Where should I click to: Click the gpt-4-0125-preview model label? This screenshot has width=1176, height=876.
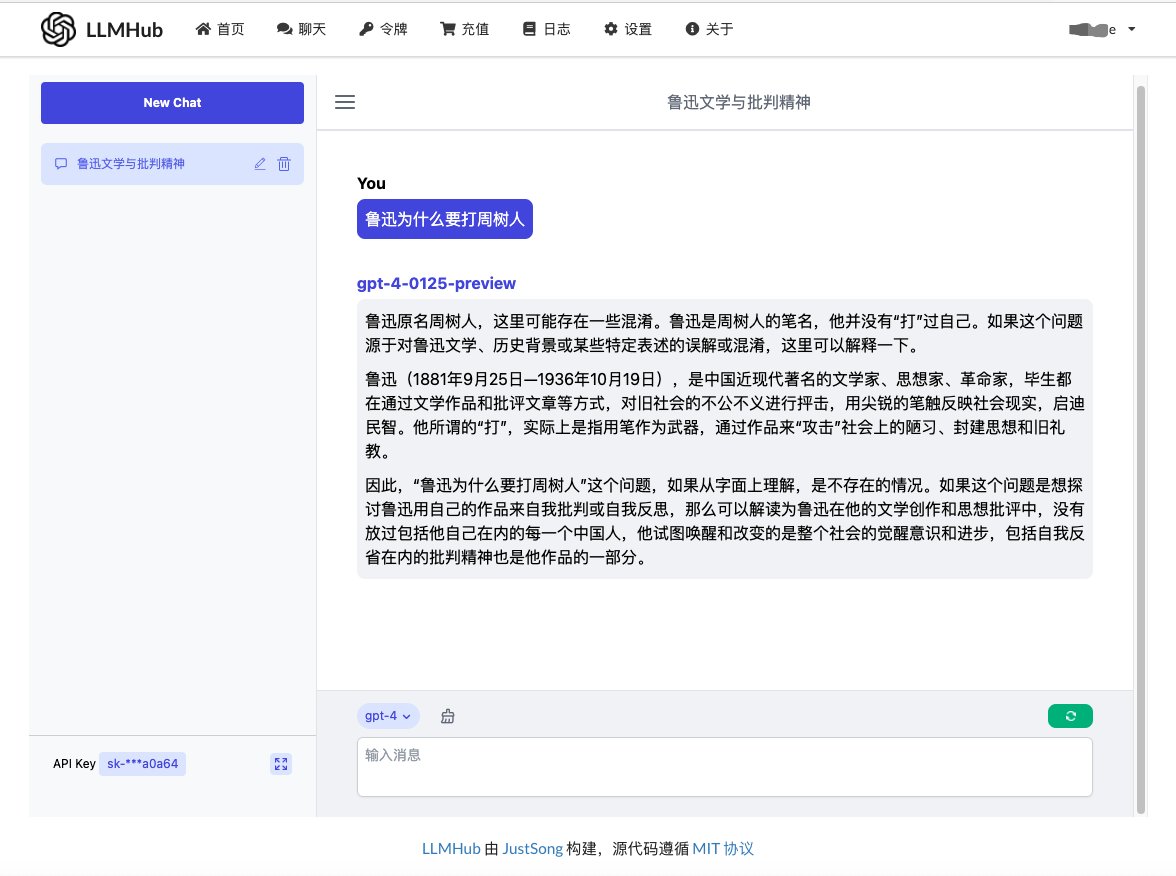tap(436, 284)
